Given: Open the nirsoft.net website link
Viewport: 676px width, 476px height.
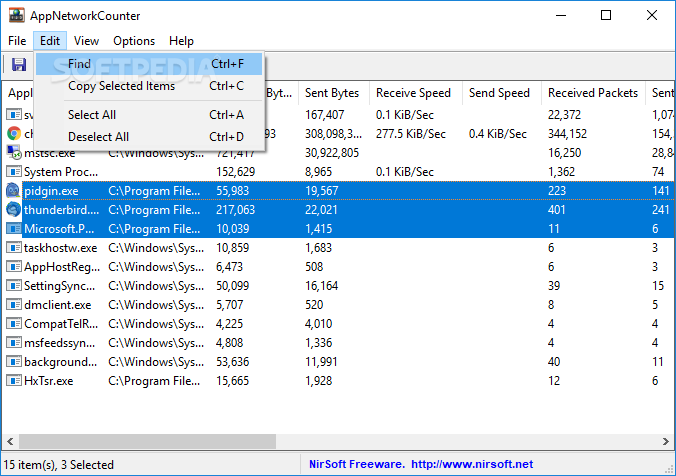Looking at the screenshot, I should (x=472, y=464).
